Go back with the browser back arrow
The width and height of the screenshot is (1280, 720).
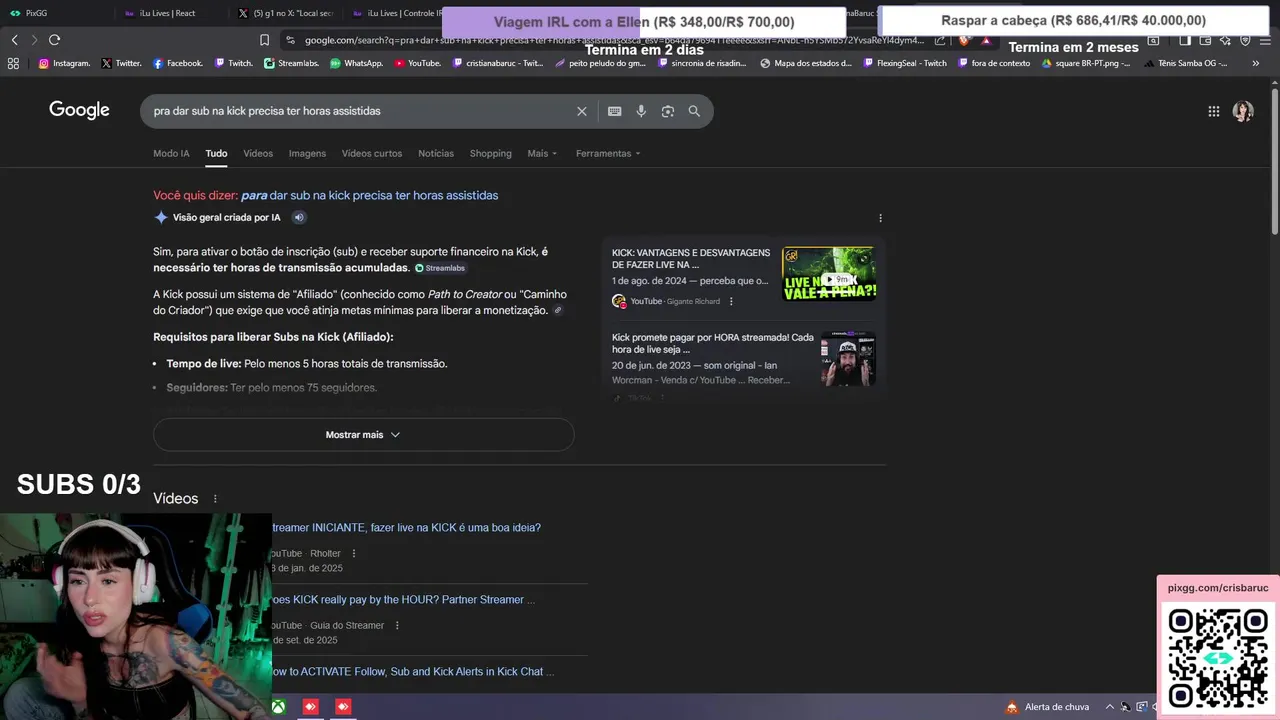click(x=14, y=40)
